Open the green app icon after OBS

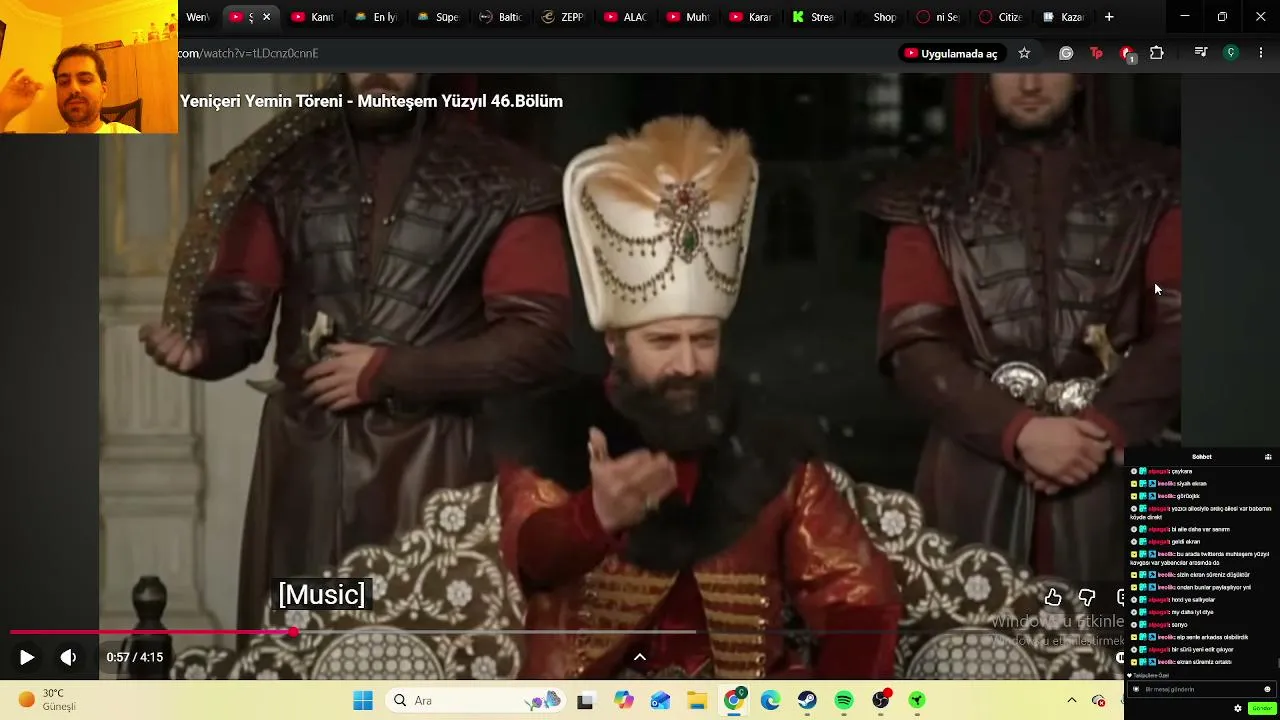(917, 700)
